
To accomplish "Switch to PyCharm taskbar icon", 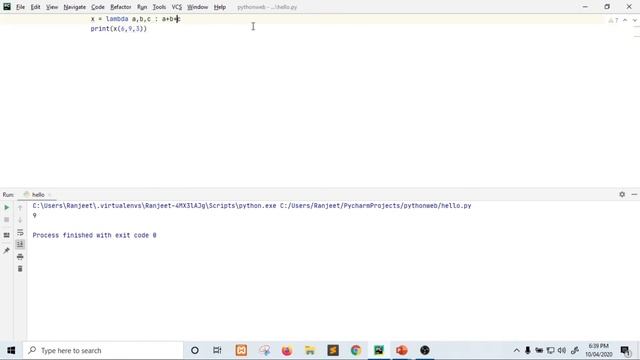I will 379,350.
